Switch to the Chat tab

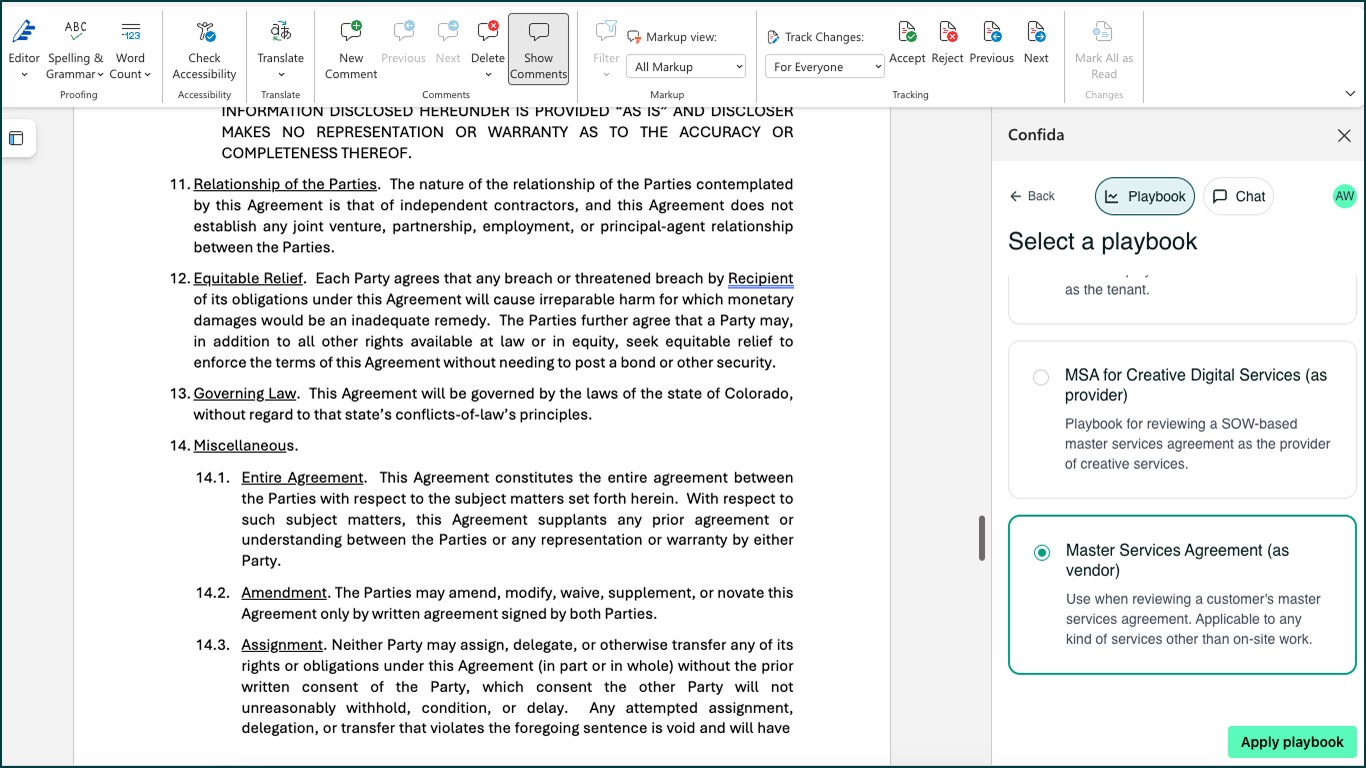tap(1238, 196)
